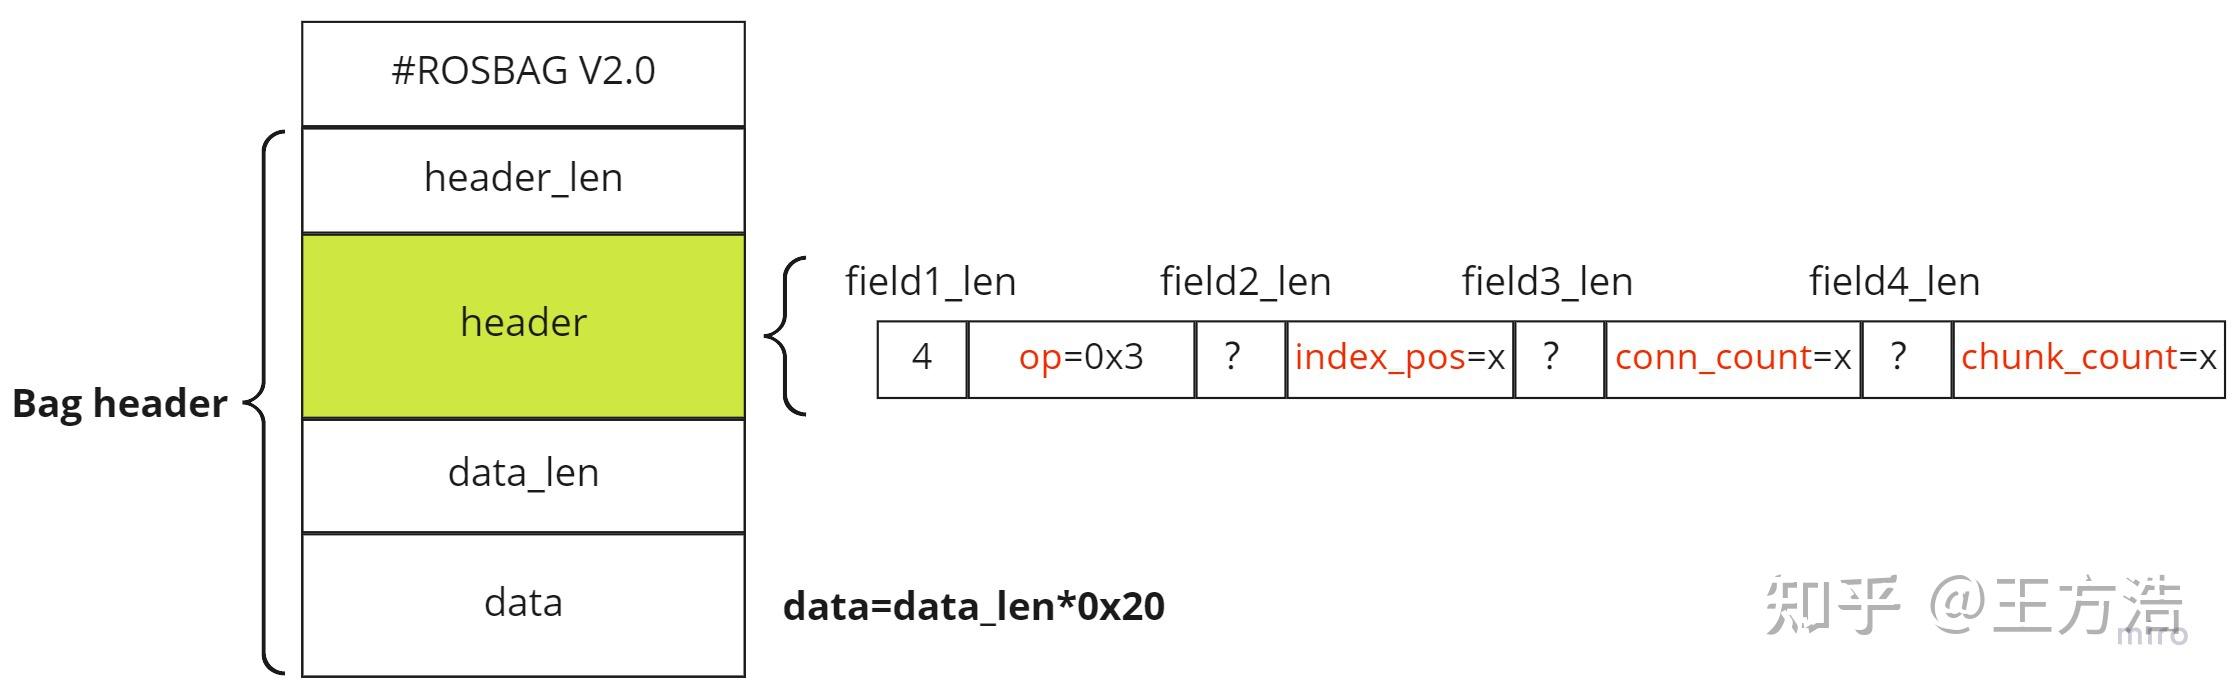Screen dimensions: 2240x697
Task: Select the header_len block
Action: pyautogui.click(x=523, y=179)
